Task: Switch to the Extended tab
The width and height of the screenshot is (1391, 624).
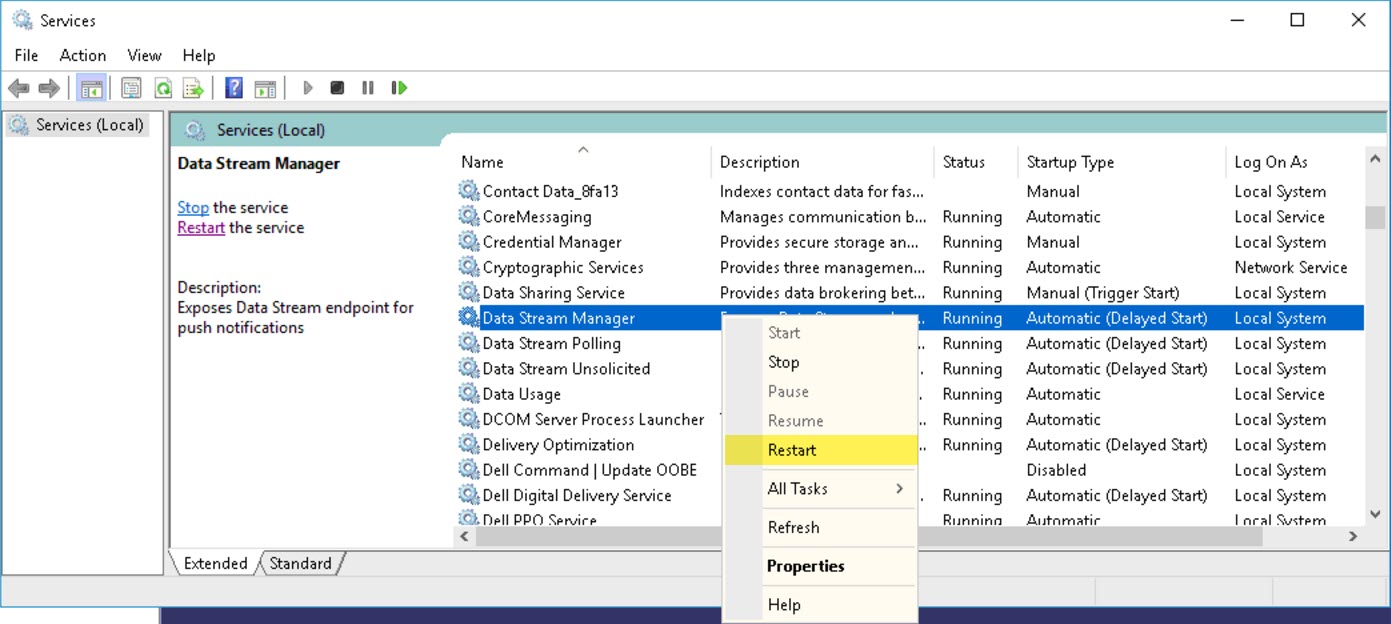Action: [x=215, y=563]
